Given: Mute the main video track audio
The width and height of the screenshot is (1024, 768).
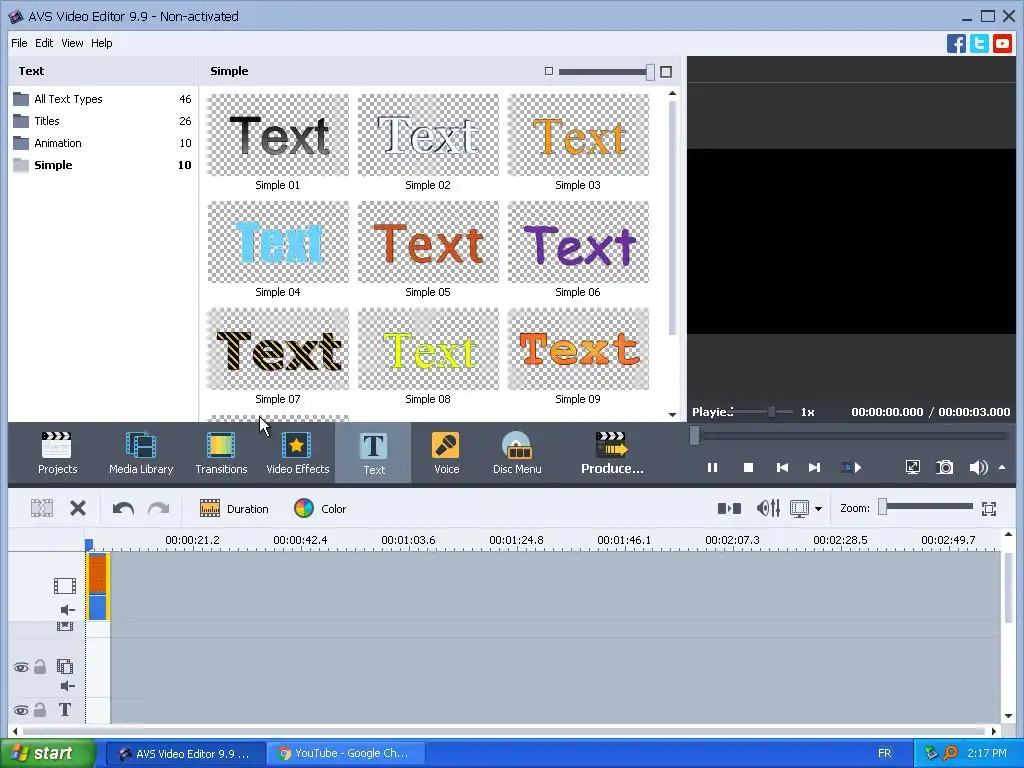Looking at the screenshot, I should (x=67, y=610).
